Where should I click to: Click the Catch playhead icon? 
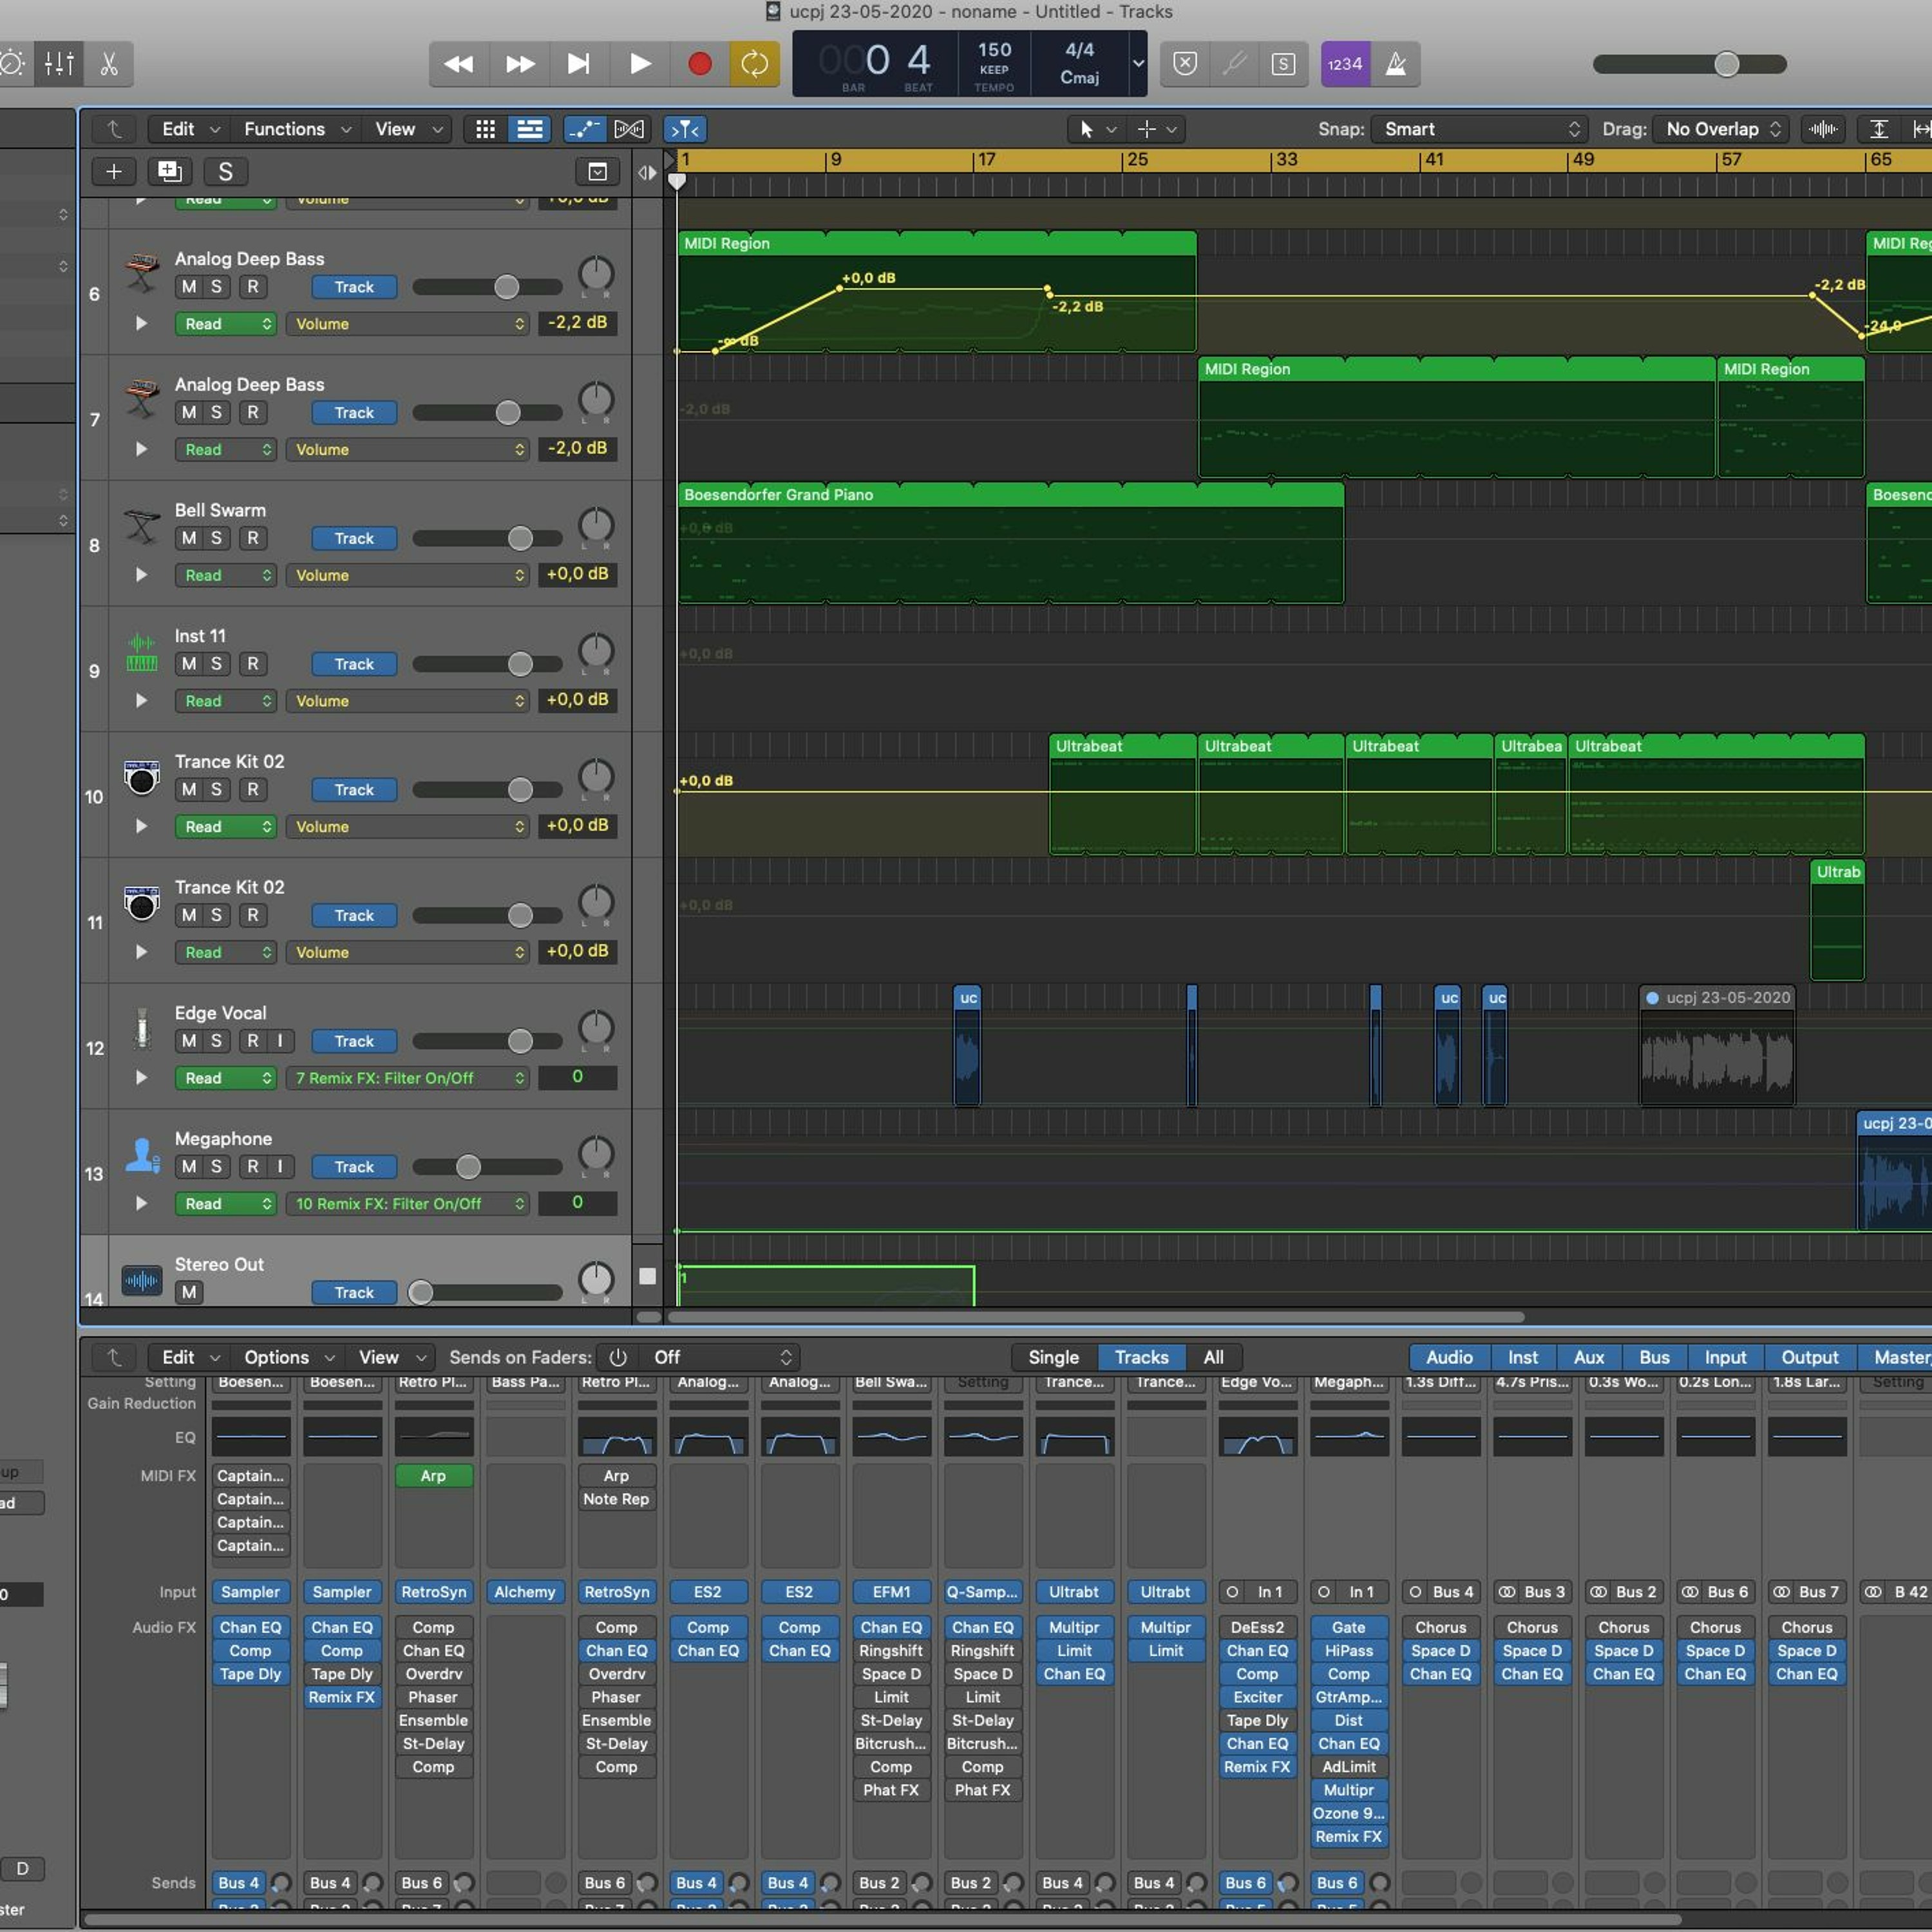pyautogui.click(x=685, y=129)
